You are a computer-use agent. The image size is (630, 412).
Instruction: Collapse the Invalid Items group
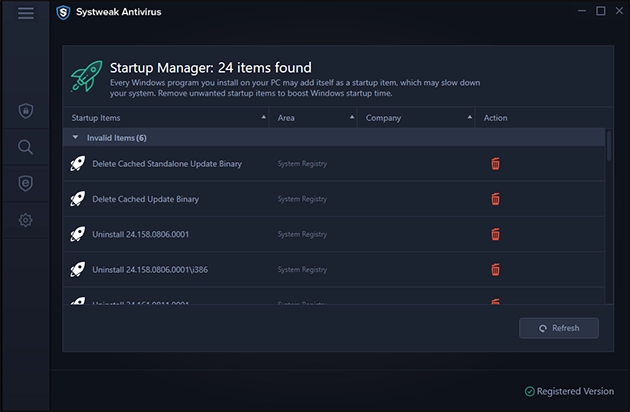pos(76,138)
